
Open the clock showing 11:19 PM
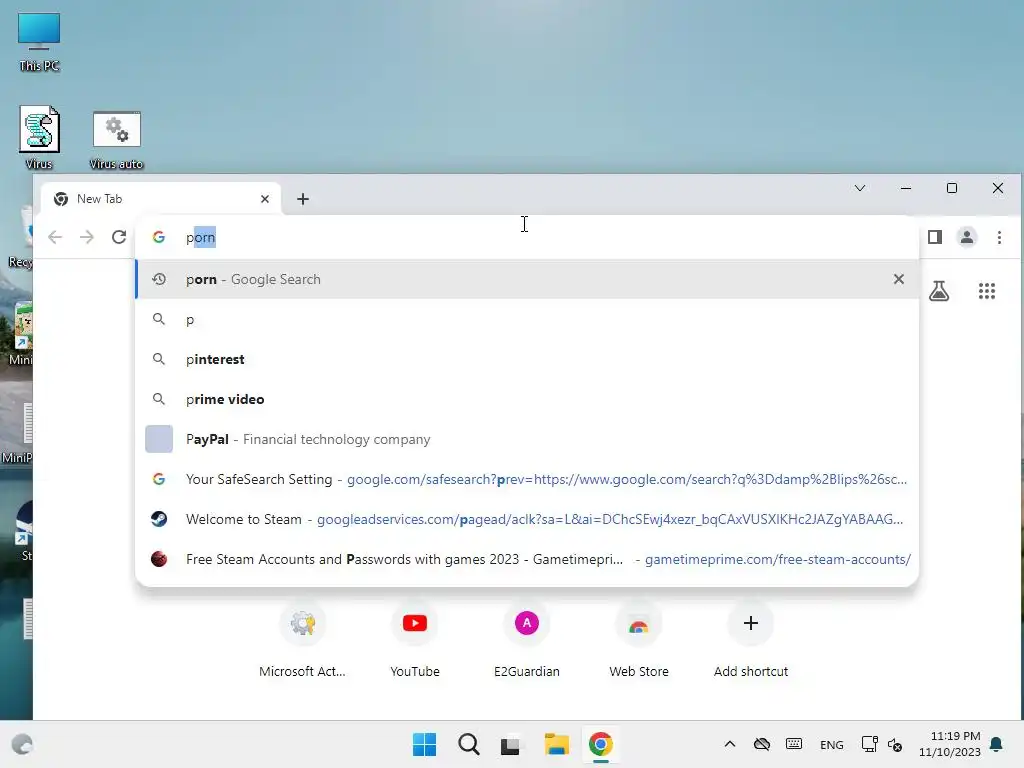(949, 744)
